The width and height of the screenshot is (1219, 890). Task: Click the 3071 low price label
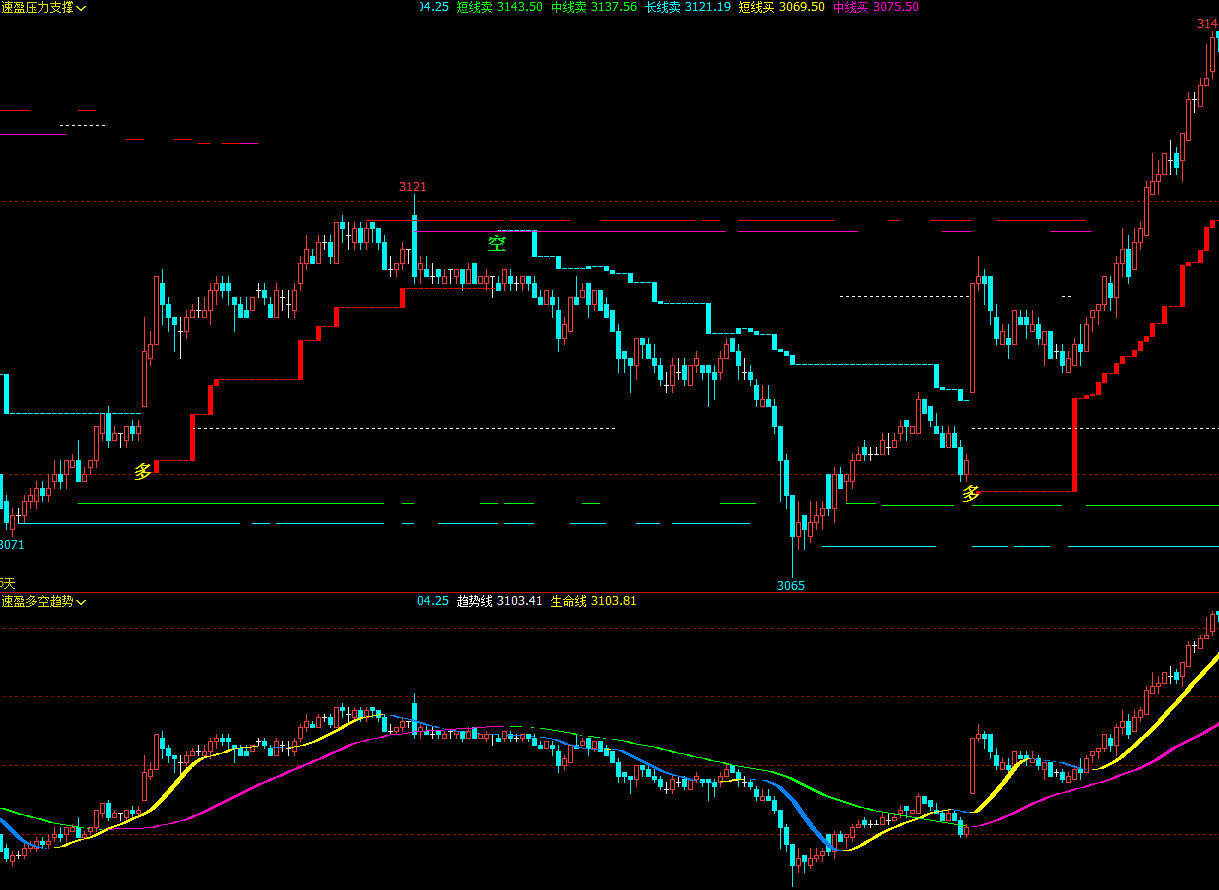[x=12, y=545]
